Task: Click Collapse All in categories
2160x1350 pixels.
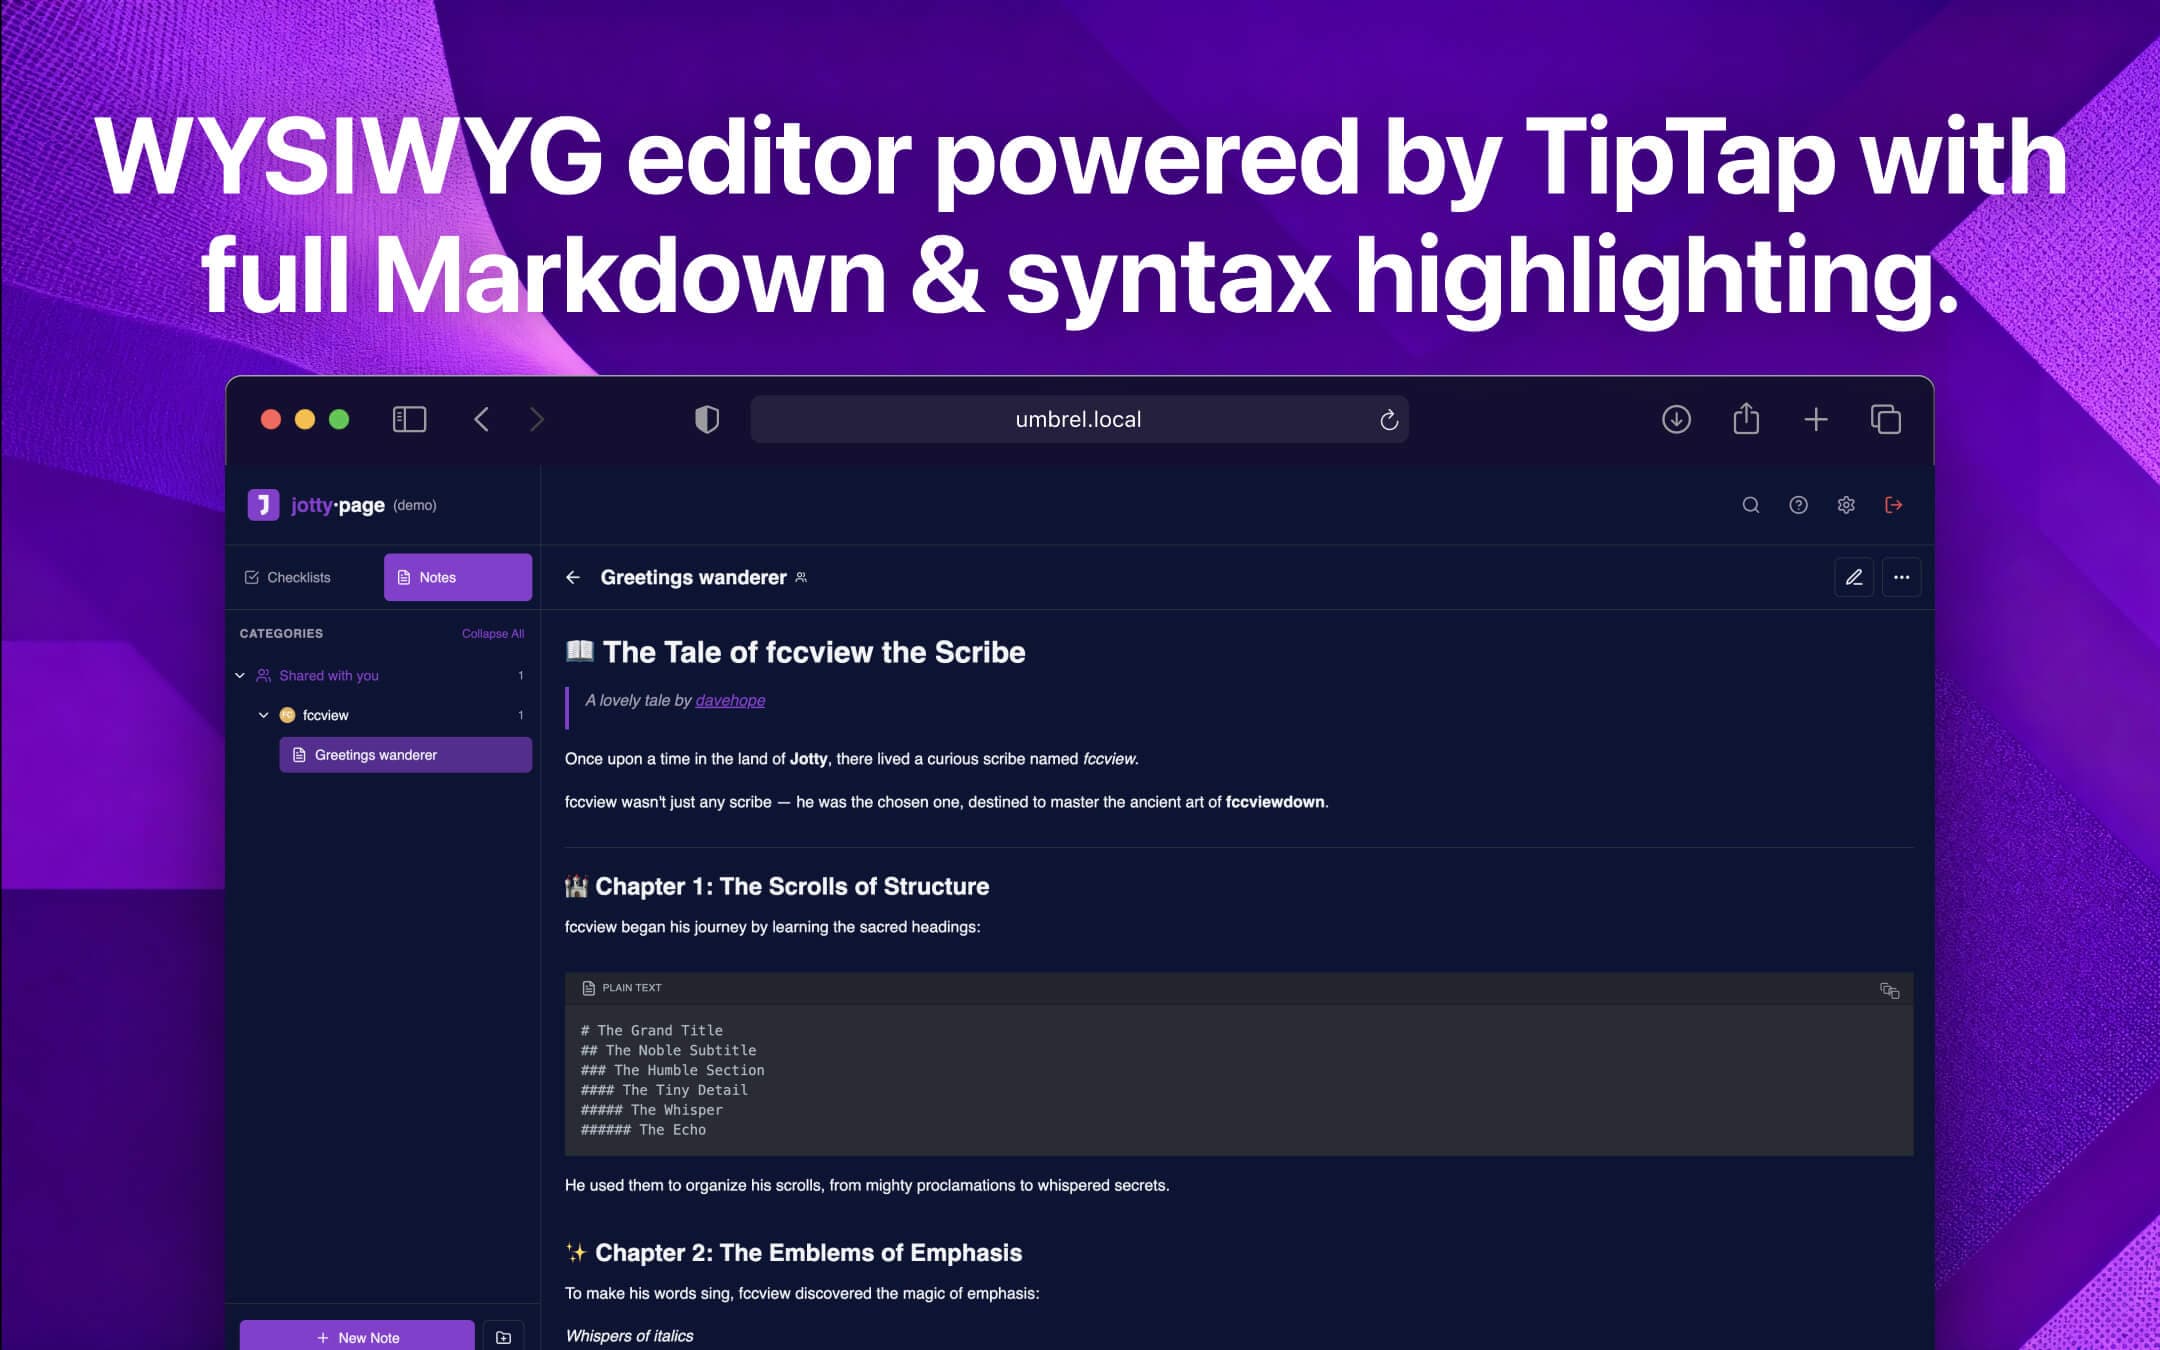Action: (x=492, y=634)
